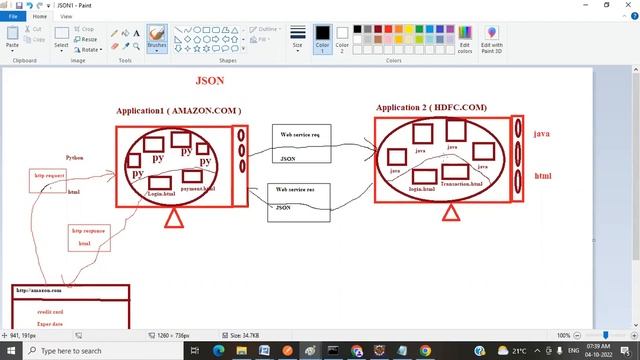
Task: Pick the red color swatch
Action: tap(388, 29)
